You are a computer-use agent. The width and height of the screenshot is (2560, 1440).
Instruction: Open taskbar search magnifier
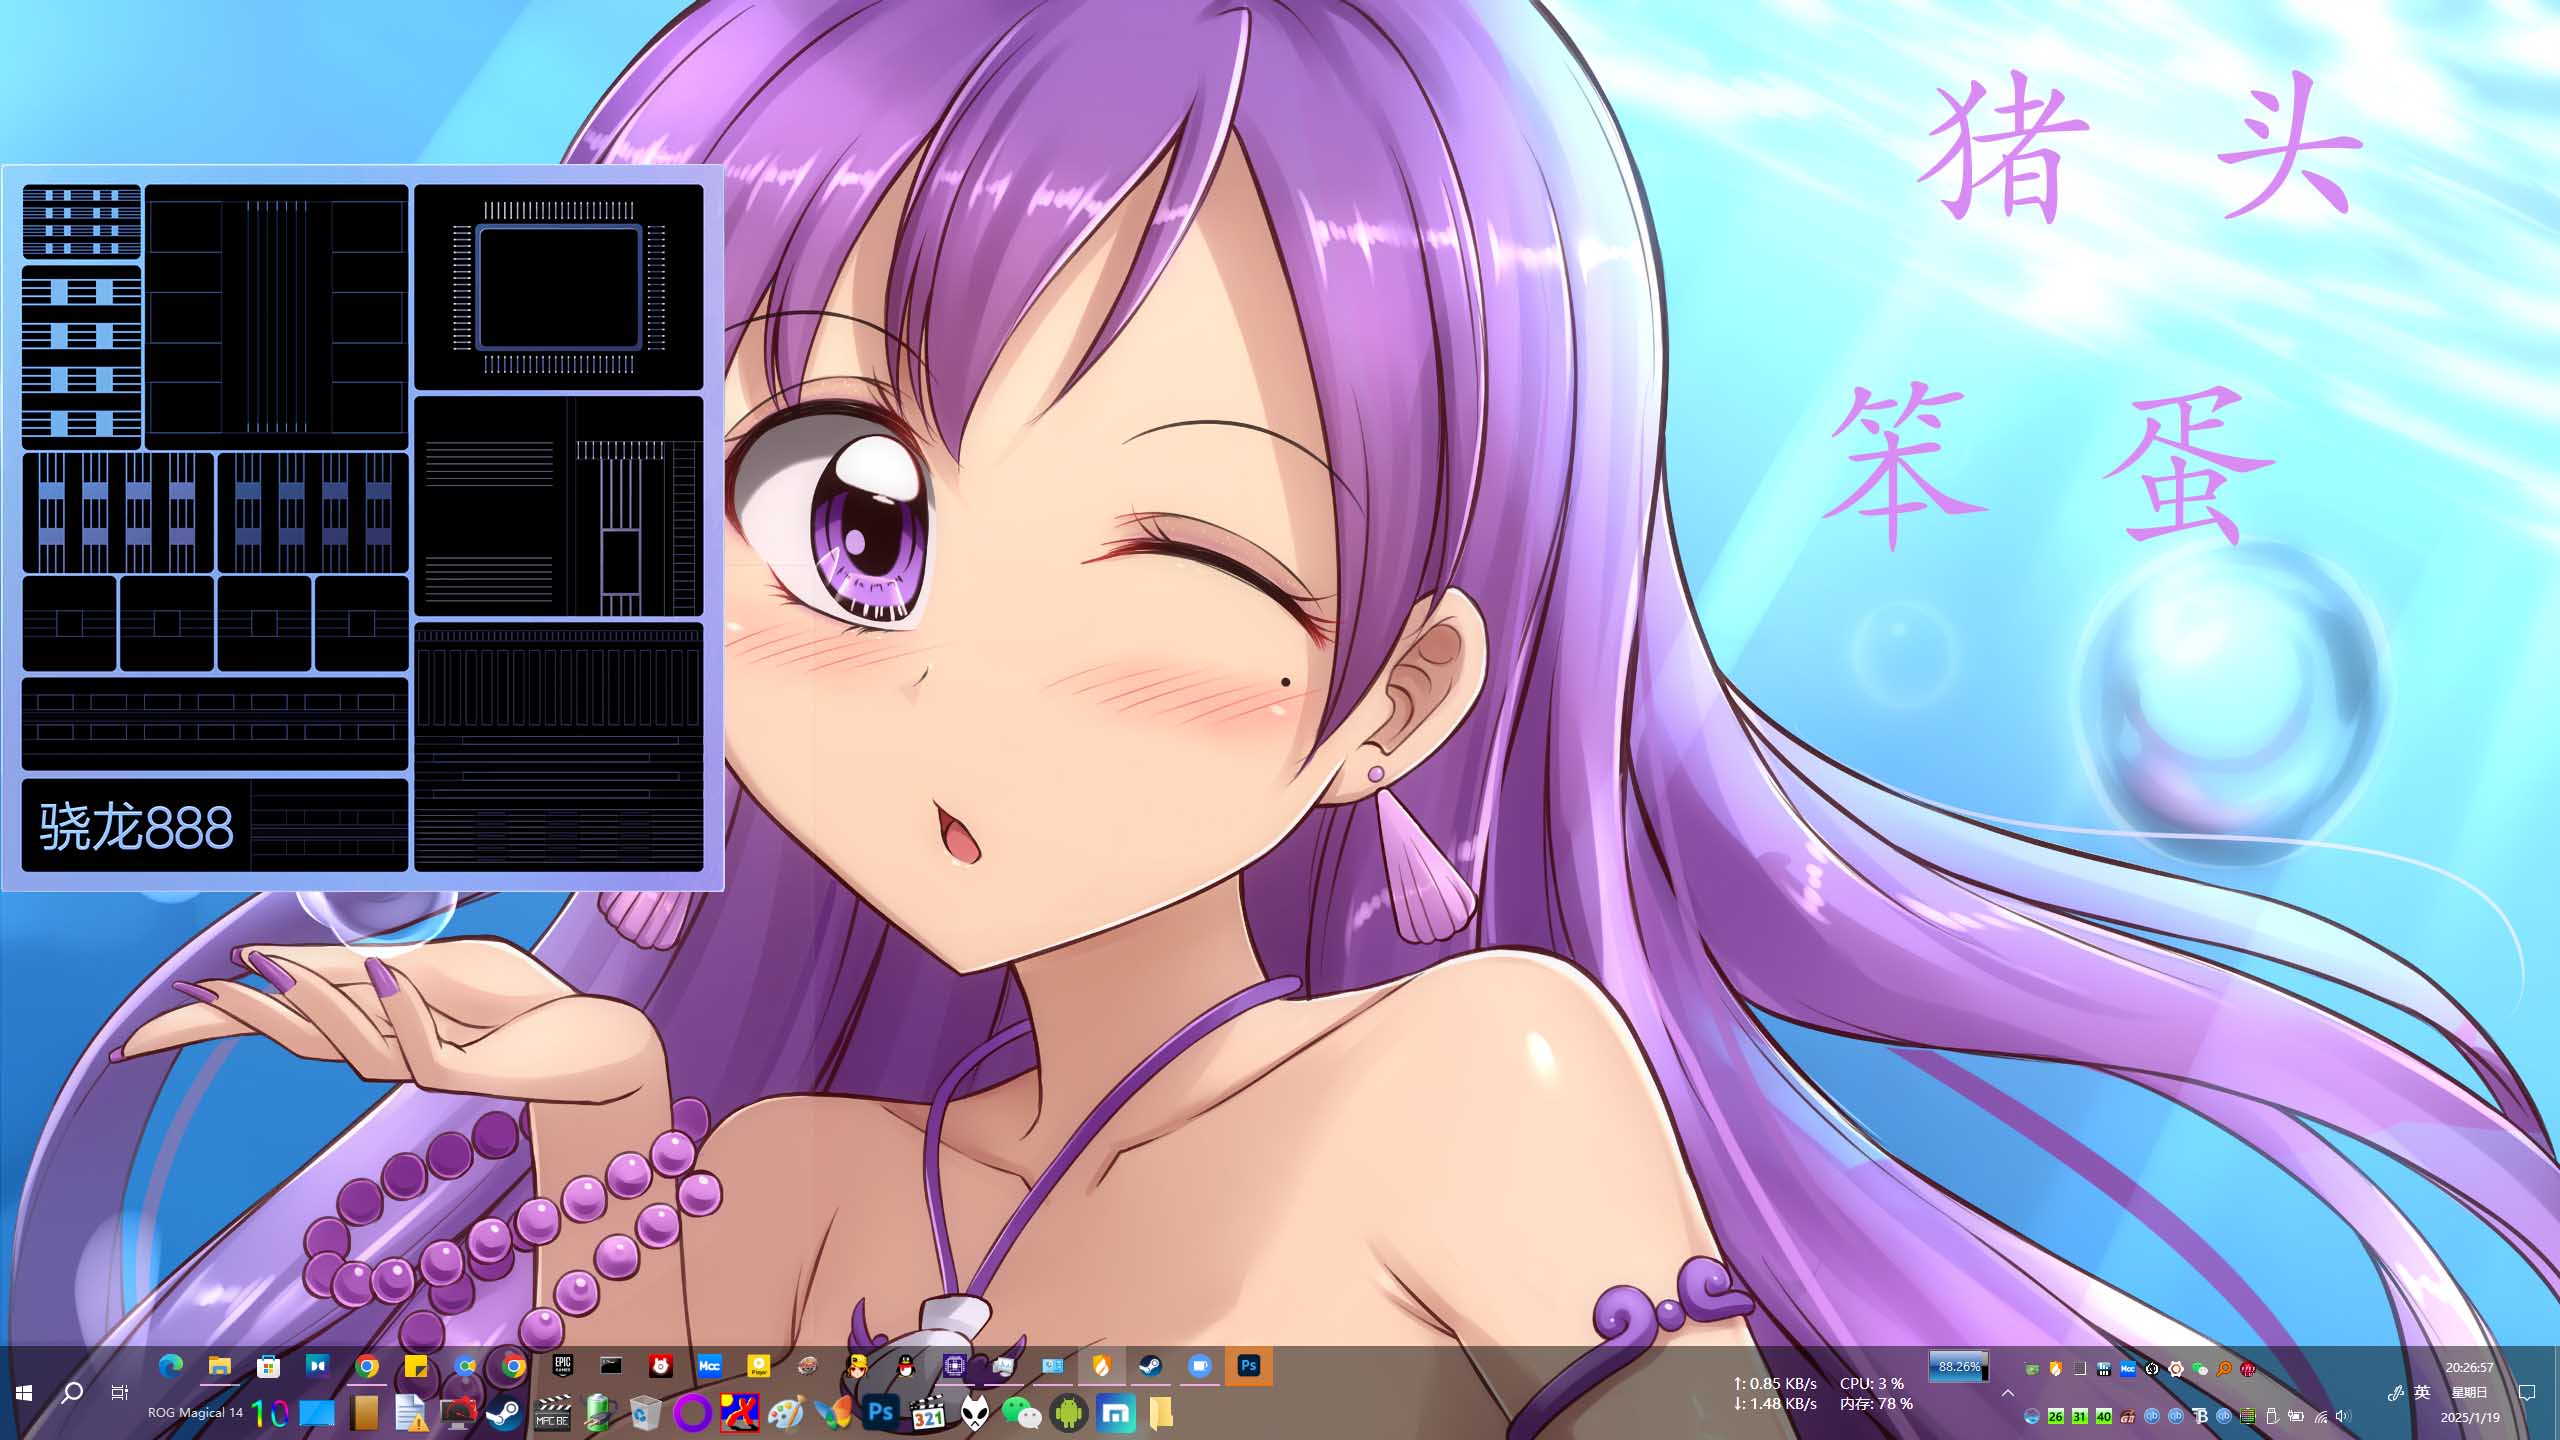(72, 1392)
